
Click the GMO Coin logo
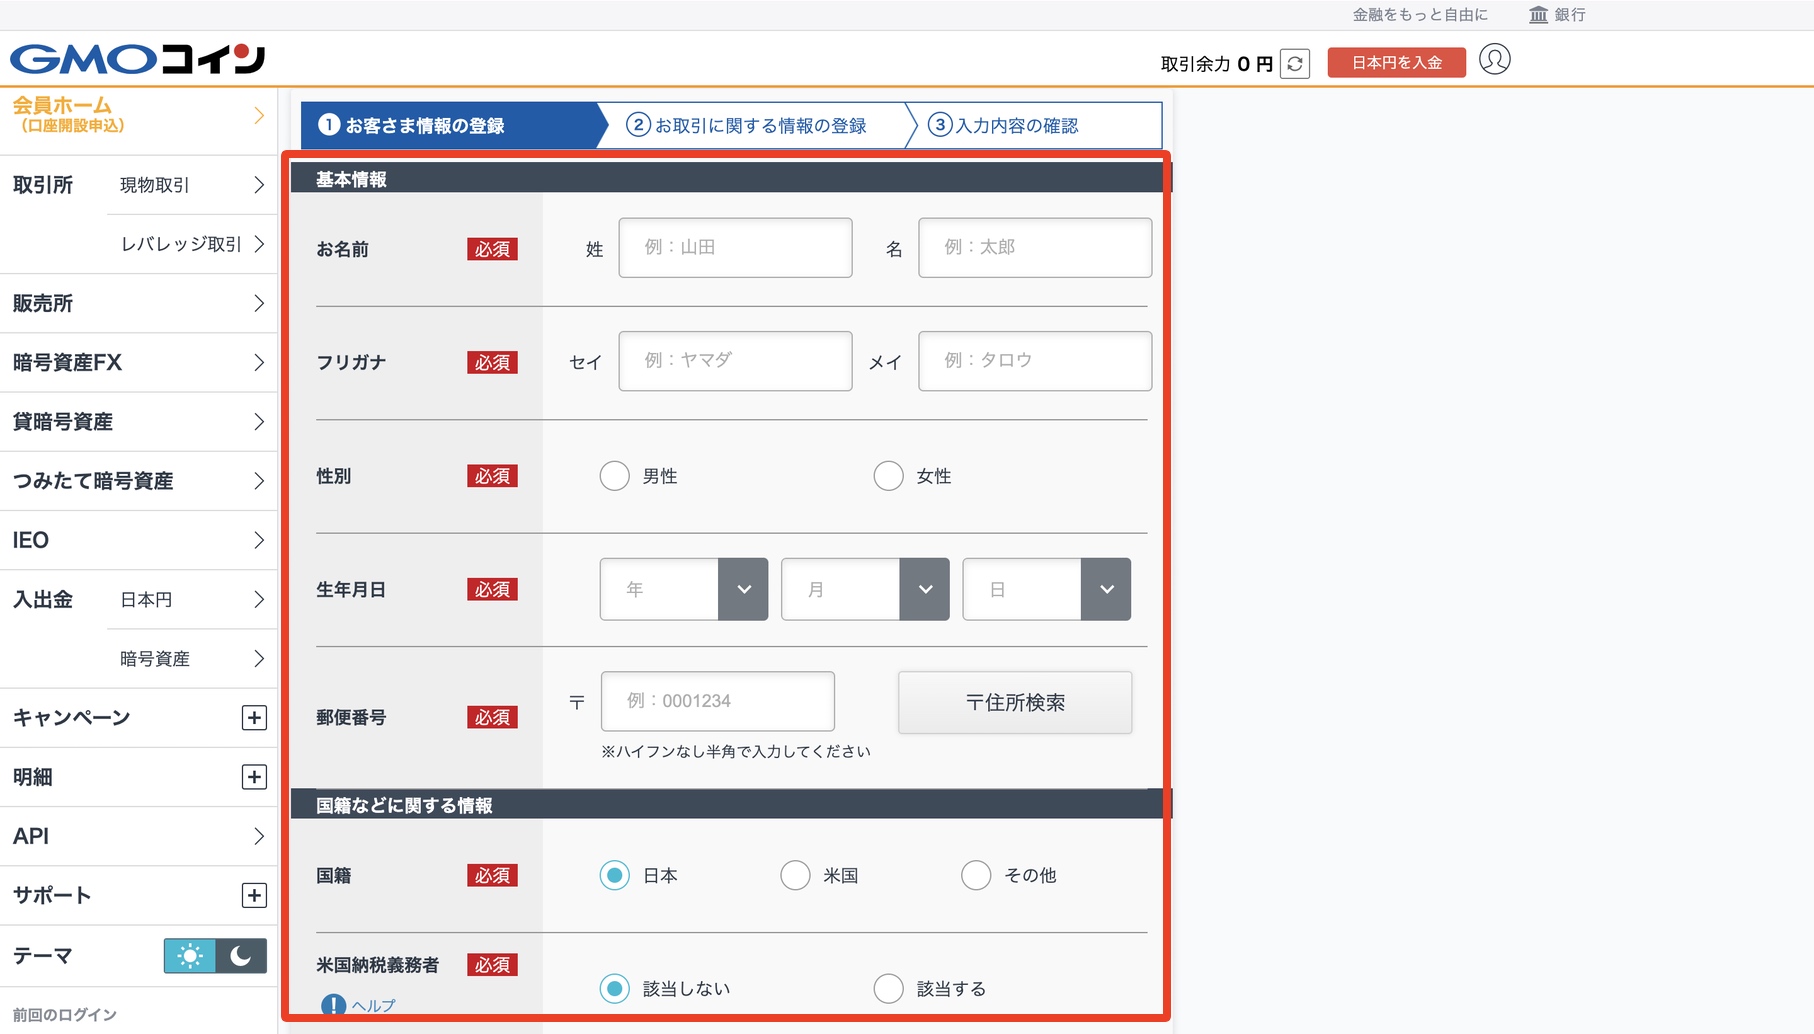(x=137, y=59)
